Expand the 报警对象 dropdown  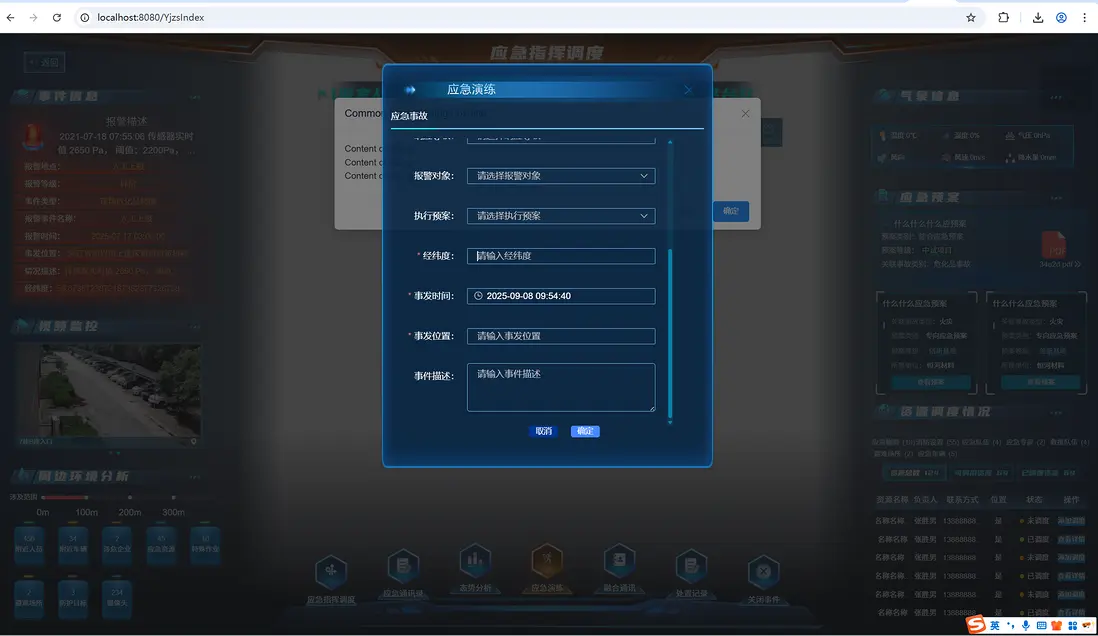[x=561, y=176]
